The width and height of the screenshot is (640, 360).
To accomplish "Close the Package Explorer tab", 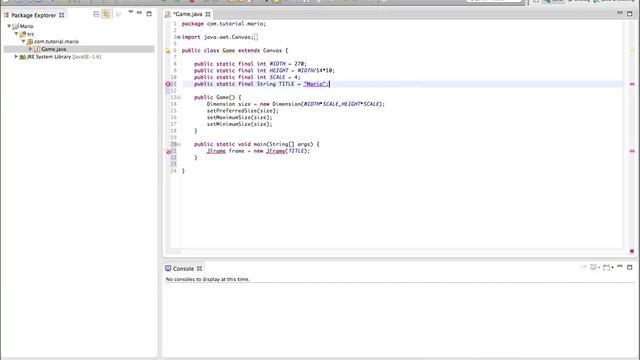I will tap(62, 15).
